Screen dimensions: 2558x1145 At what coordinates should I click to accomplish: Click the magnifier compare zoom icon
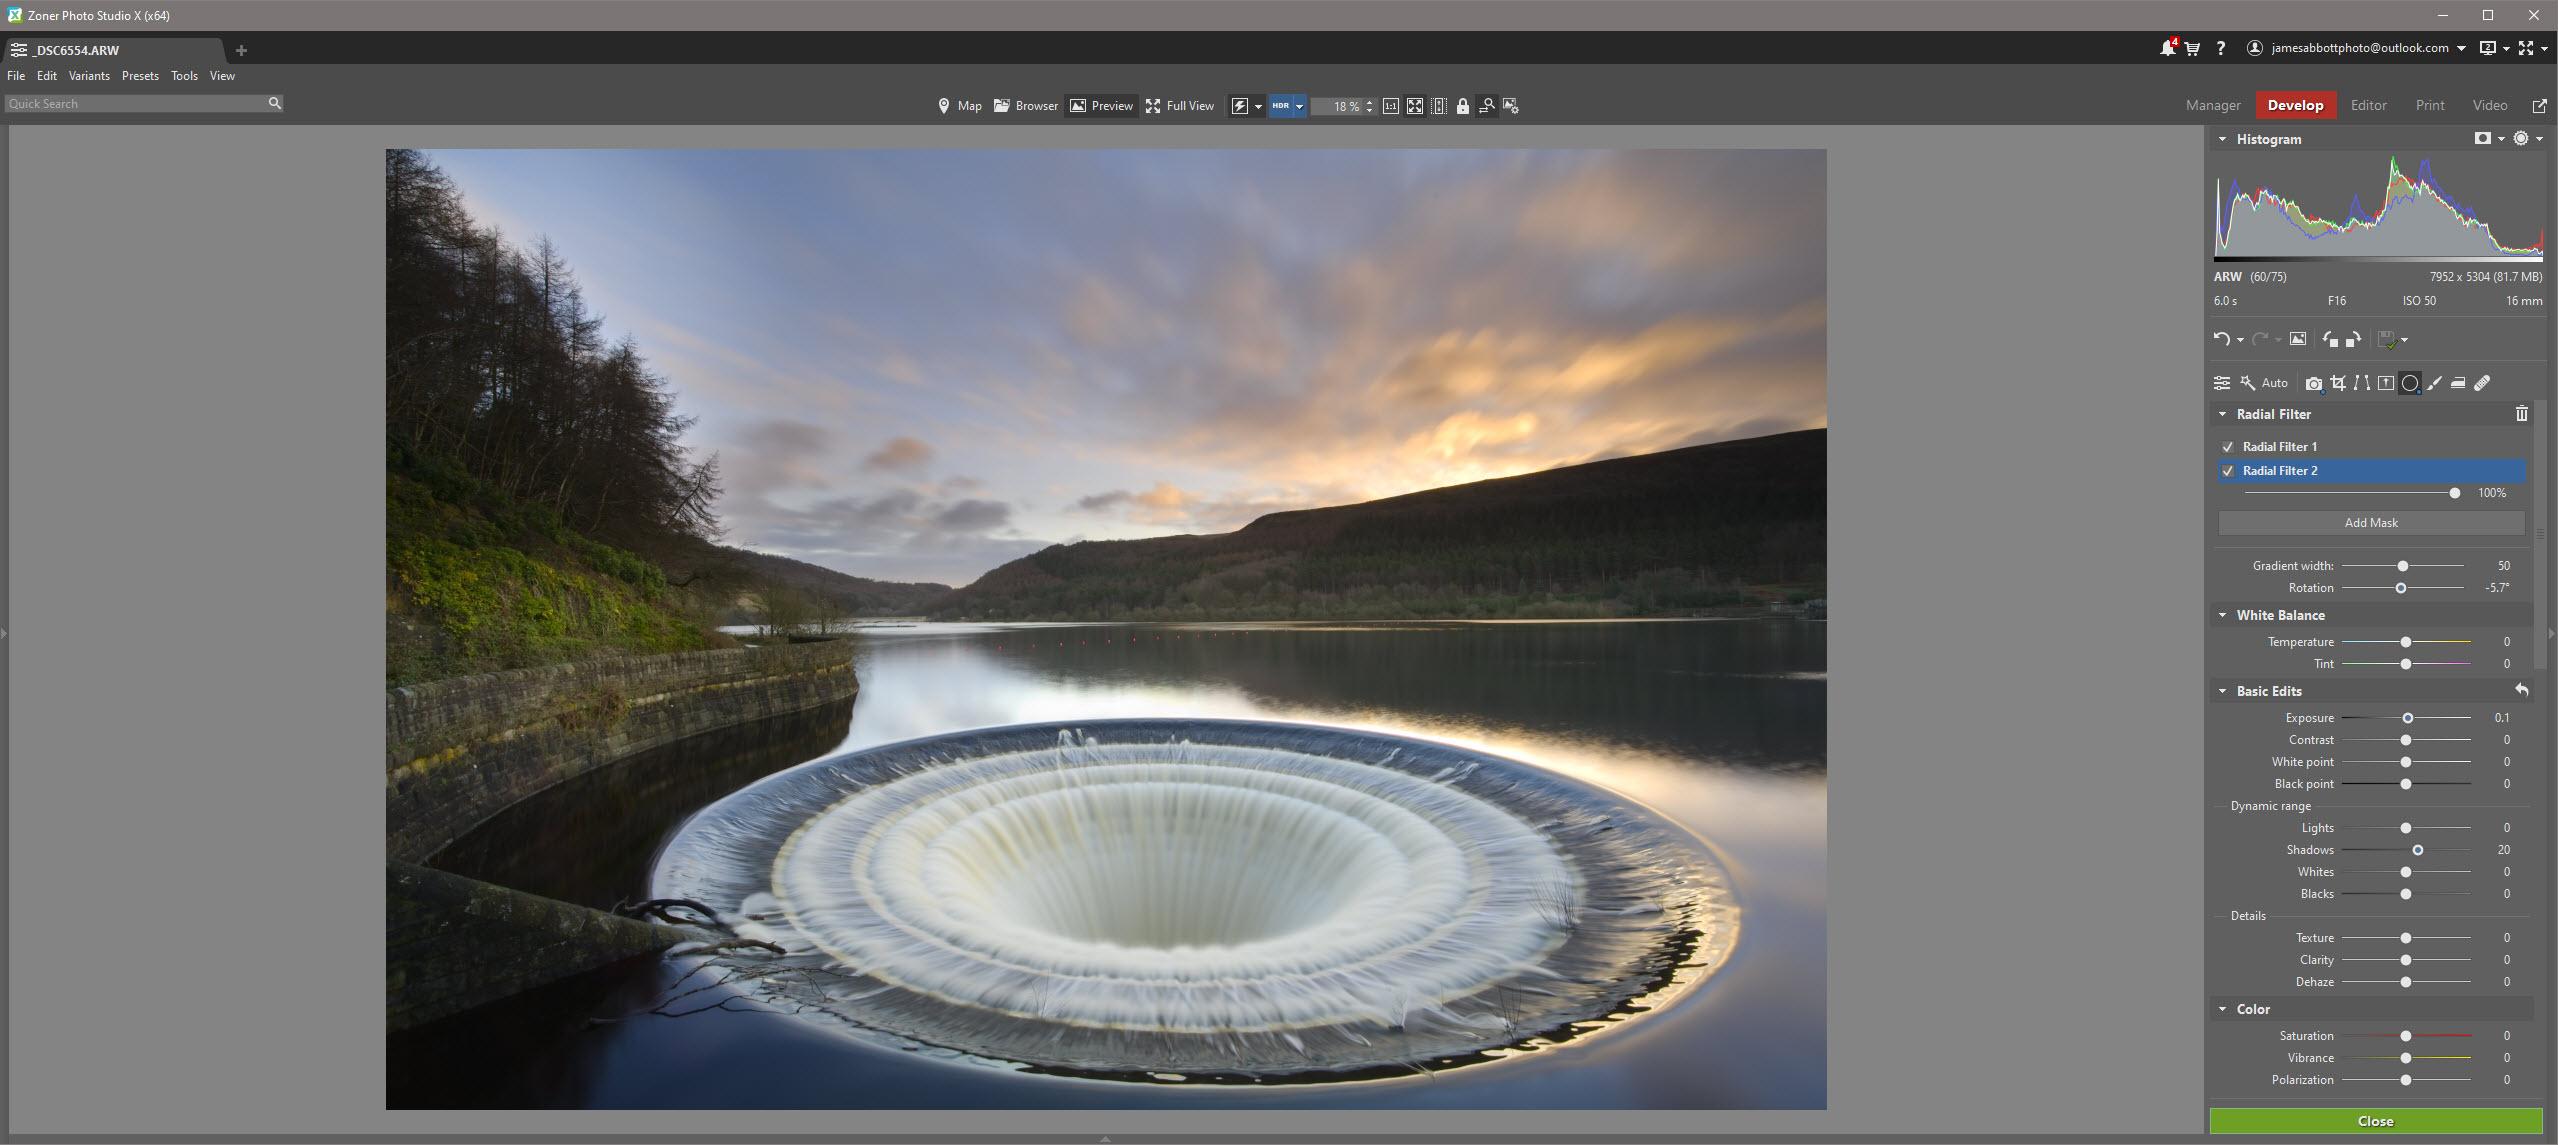coord(1487,106)
